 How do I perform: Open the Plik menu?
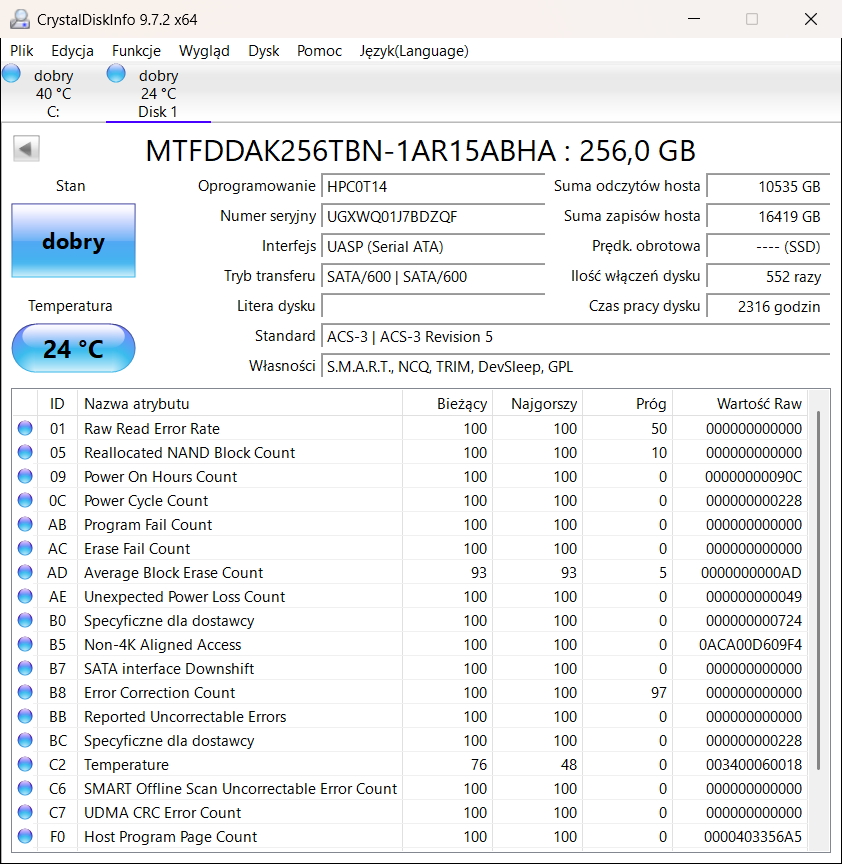21,51
